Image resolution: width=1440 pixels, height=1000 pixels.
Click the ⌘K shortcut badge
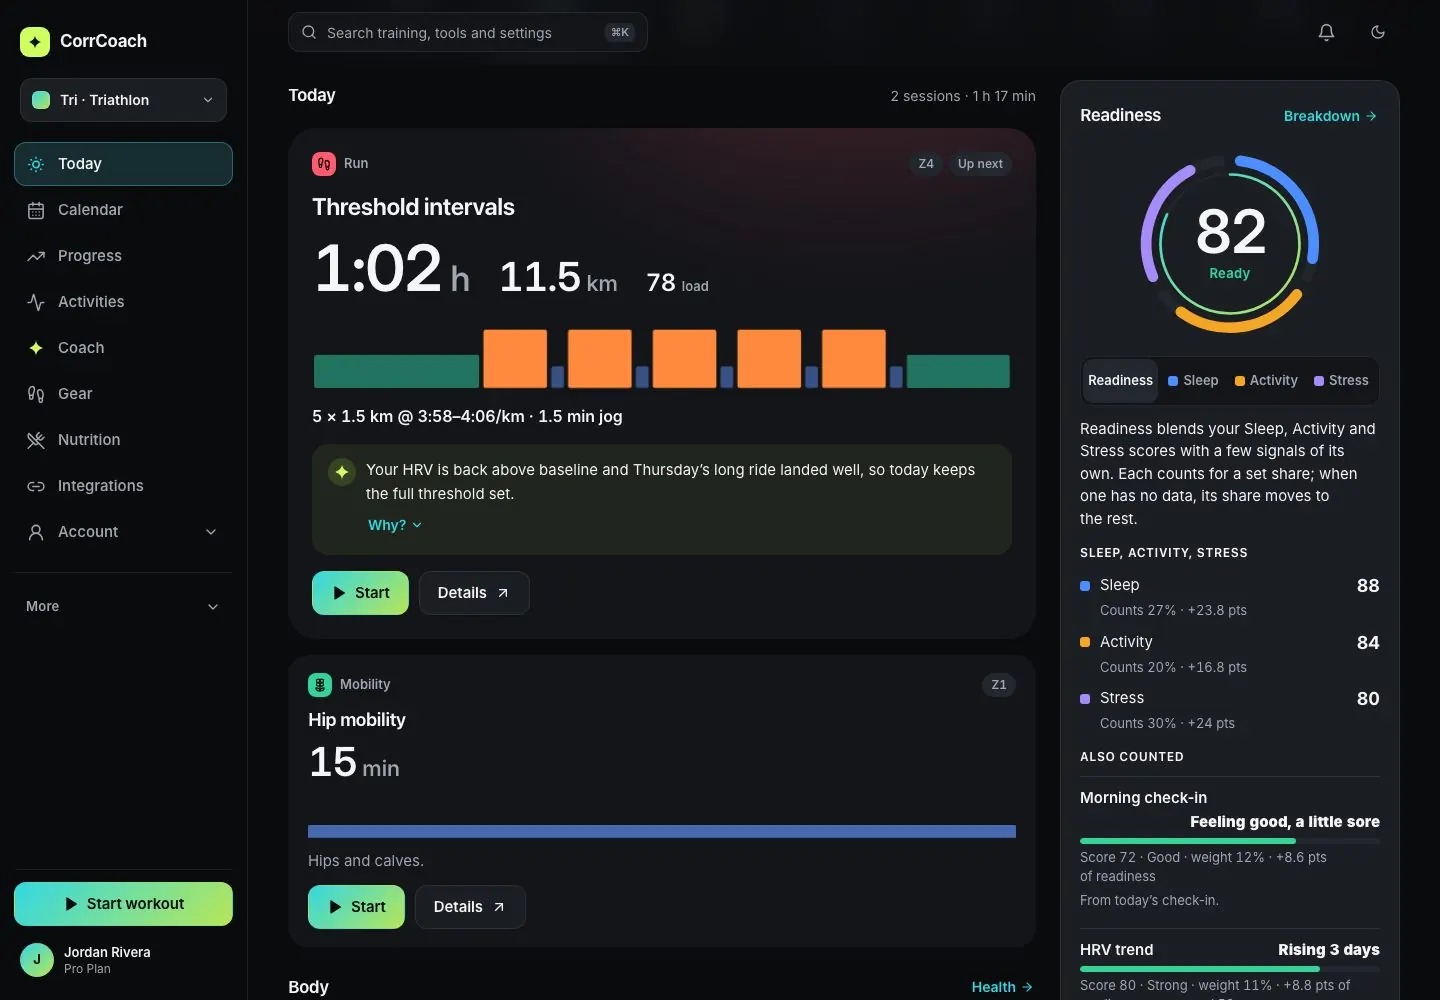click(620, 32)
